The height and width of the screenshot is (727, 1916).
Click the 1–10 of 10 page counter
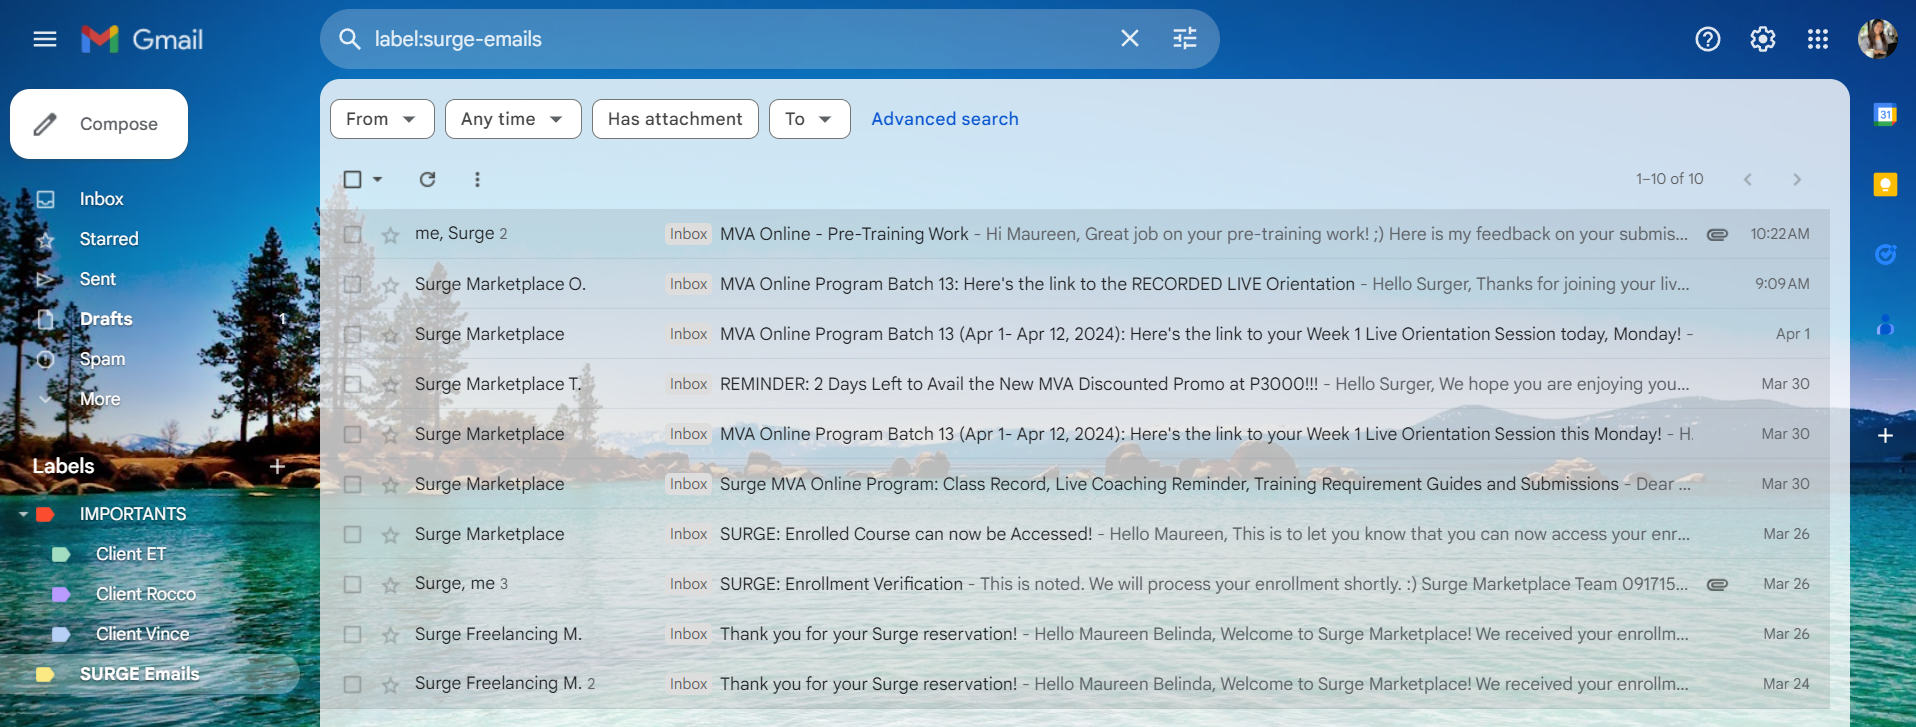(1670, 179)
